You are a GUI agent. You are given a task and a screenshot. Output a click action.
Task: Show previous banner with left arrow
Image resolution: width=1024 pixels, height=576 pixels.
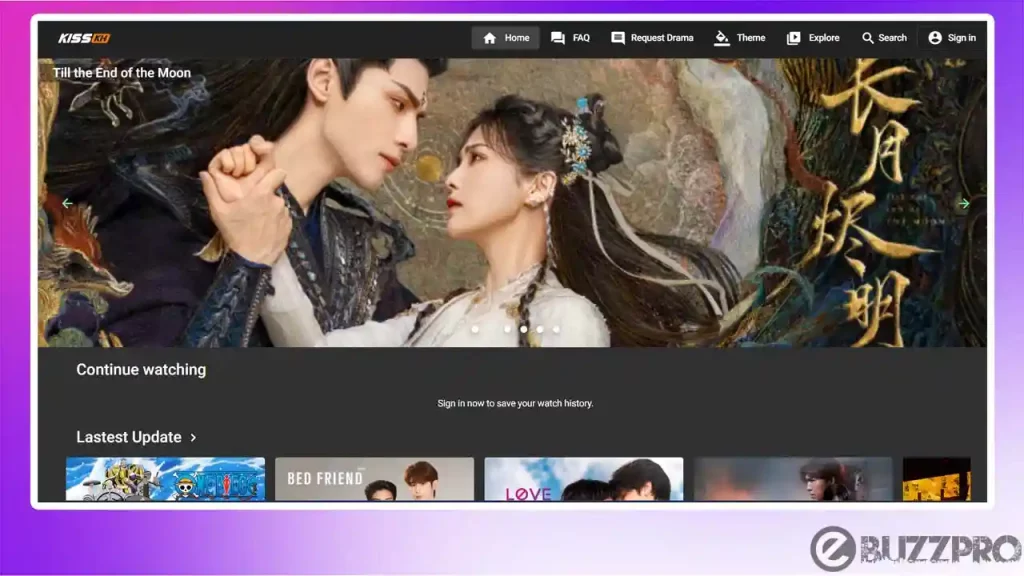tap(67, 204)
